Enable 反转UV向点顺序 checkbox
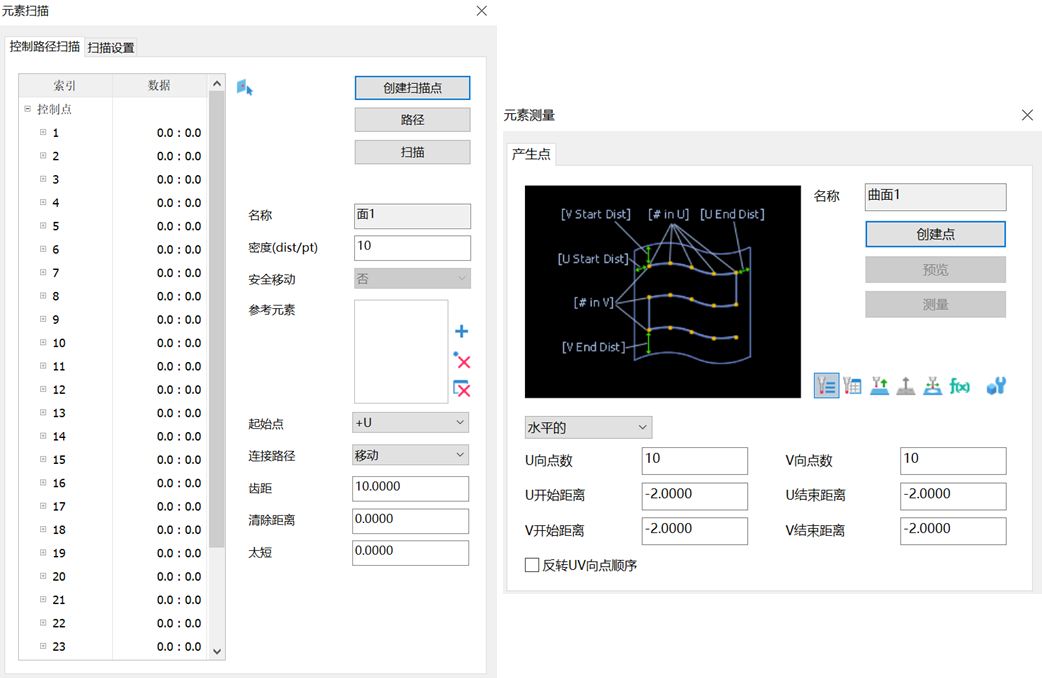 [x=532, y=566]
